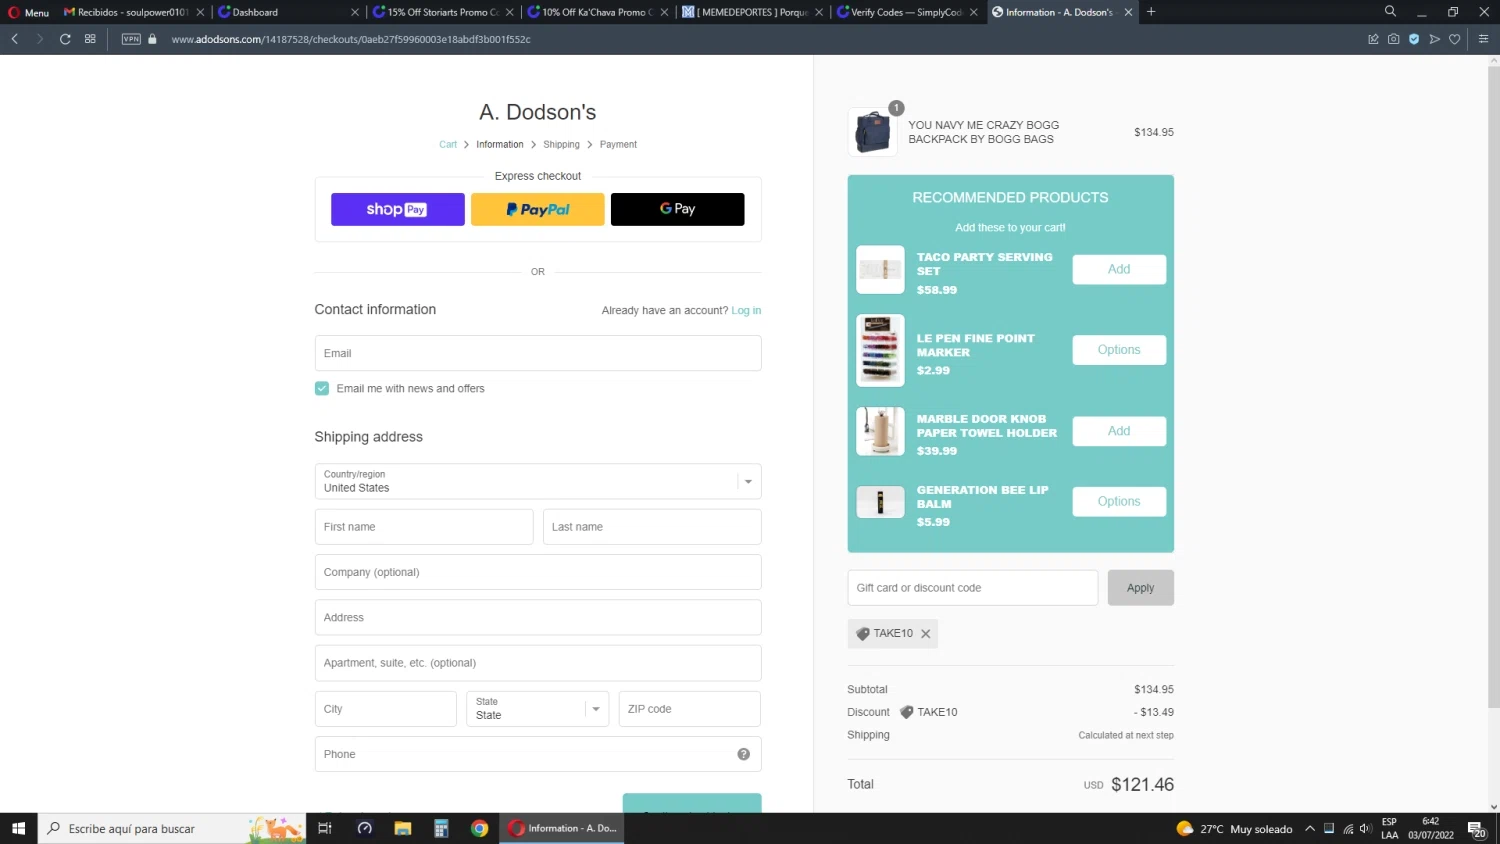Click the Address field
Screen dimensions: 1500x844
(x=538, y=618)
